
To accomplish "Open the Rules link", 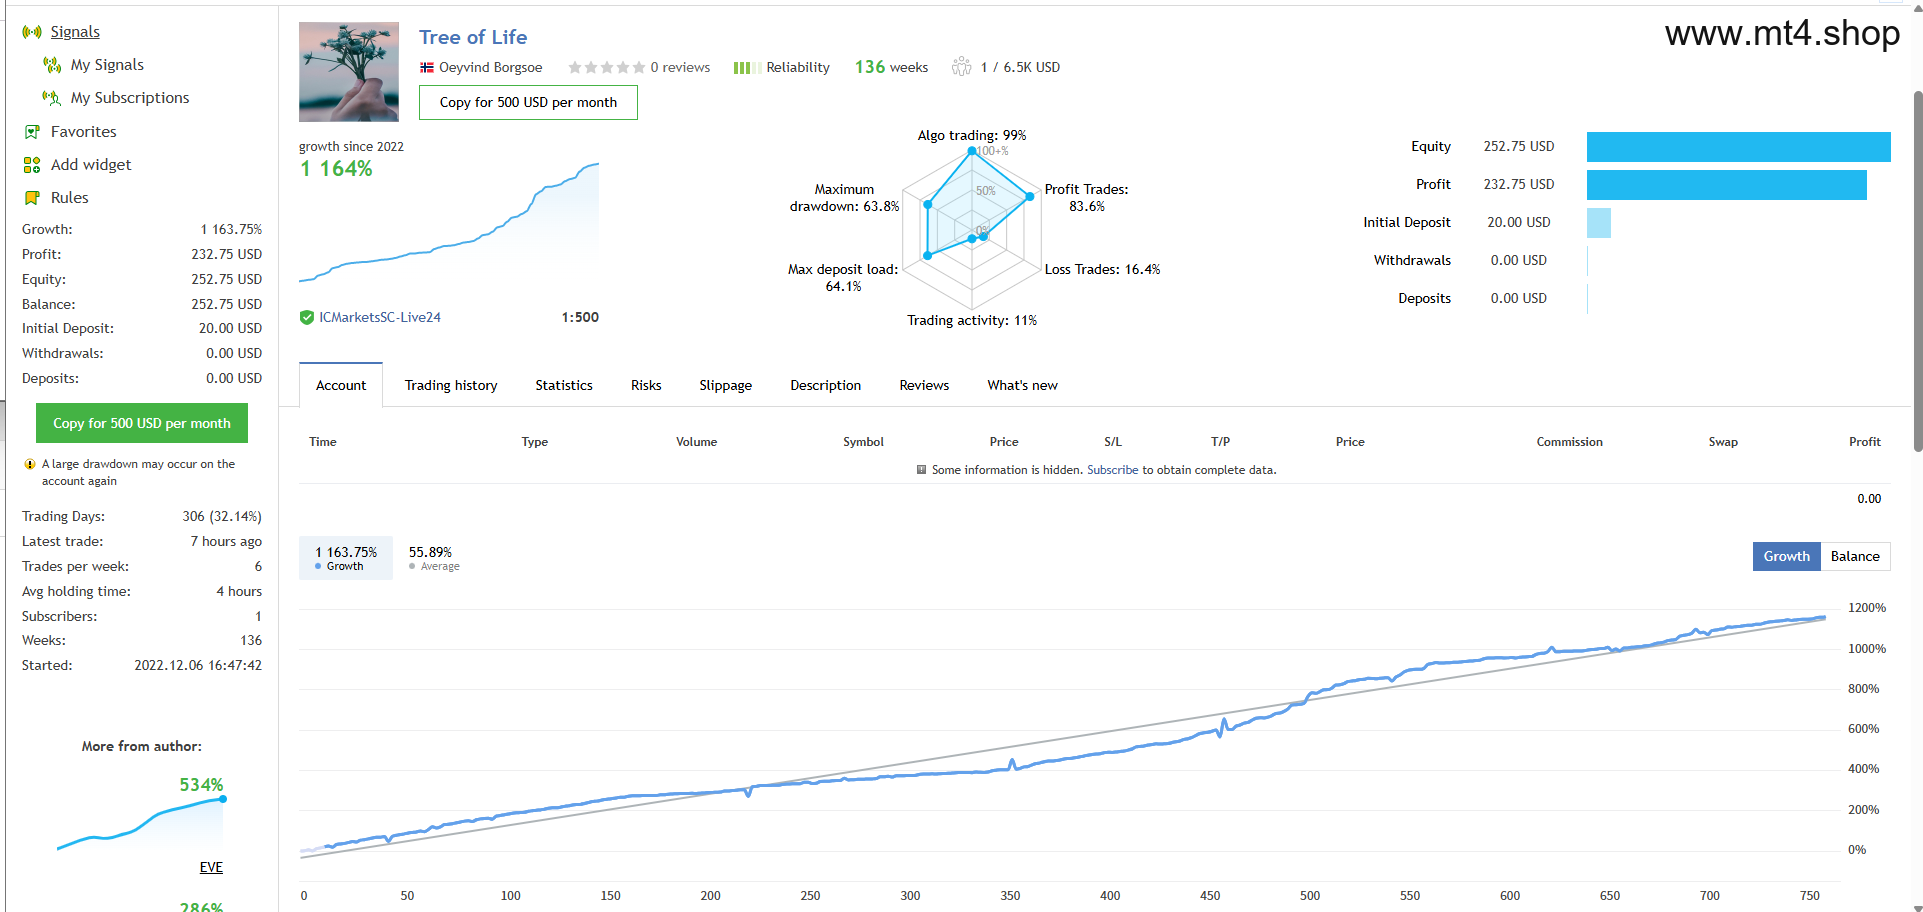I will click(x=70, y=198).
